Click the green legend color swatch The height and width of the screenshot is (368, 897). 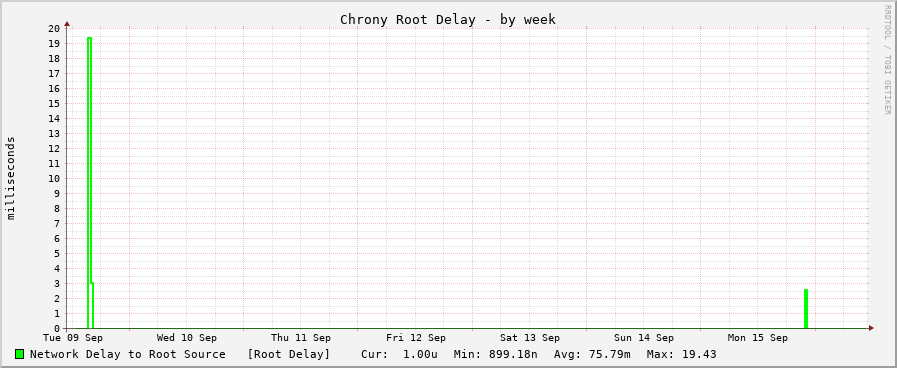tap(20, 354)
